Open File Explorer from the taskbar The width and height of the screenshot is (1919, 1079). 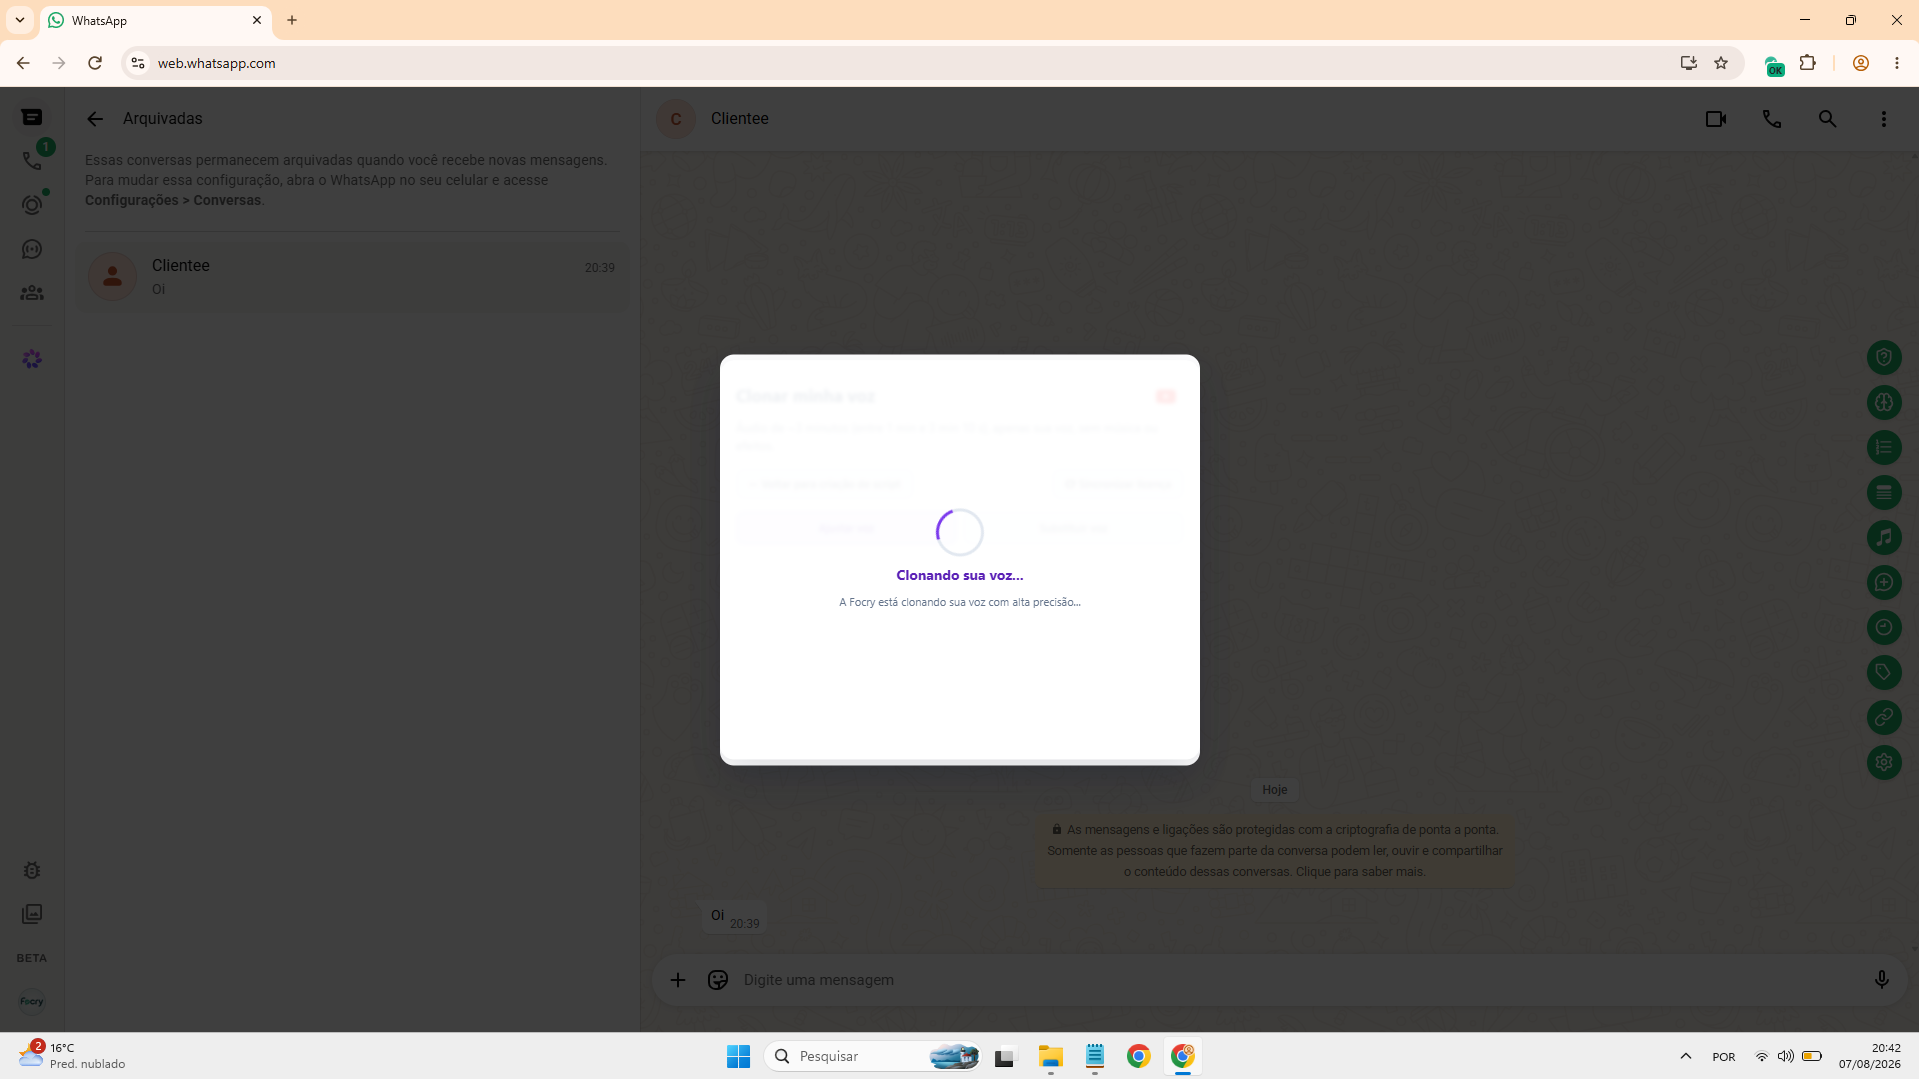coord(1050,1056)
